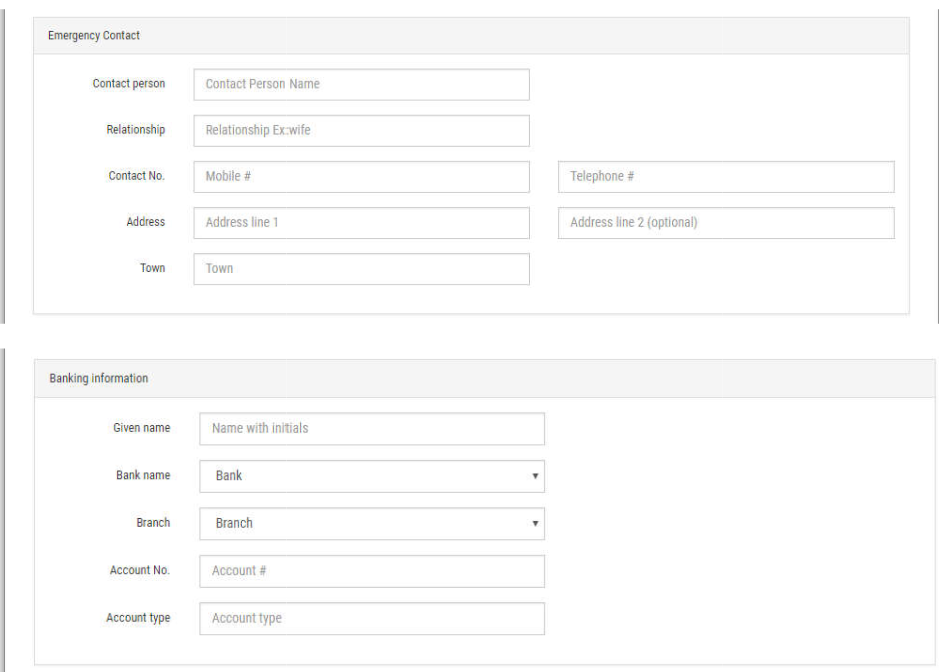Image resolution: width=939 pixels, height=672 pixels.
Task: Click the 'Account No.' label text
Action: point(140,571)
